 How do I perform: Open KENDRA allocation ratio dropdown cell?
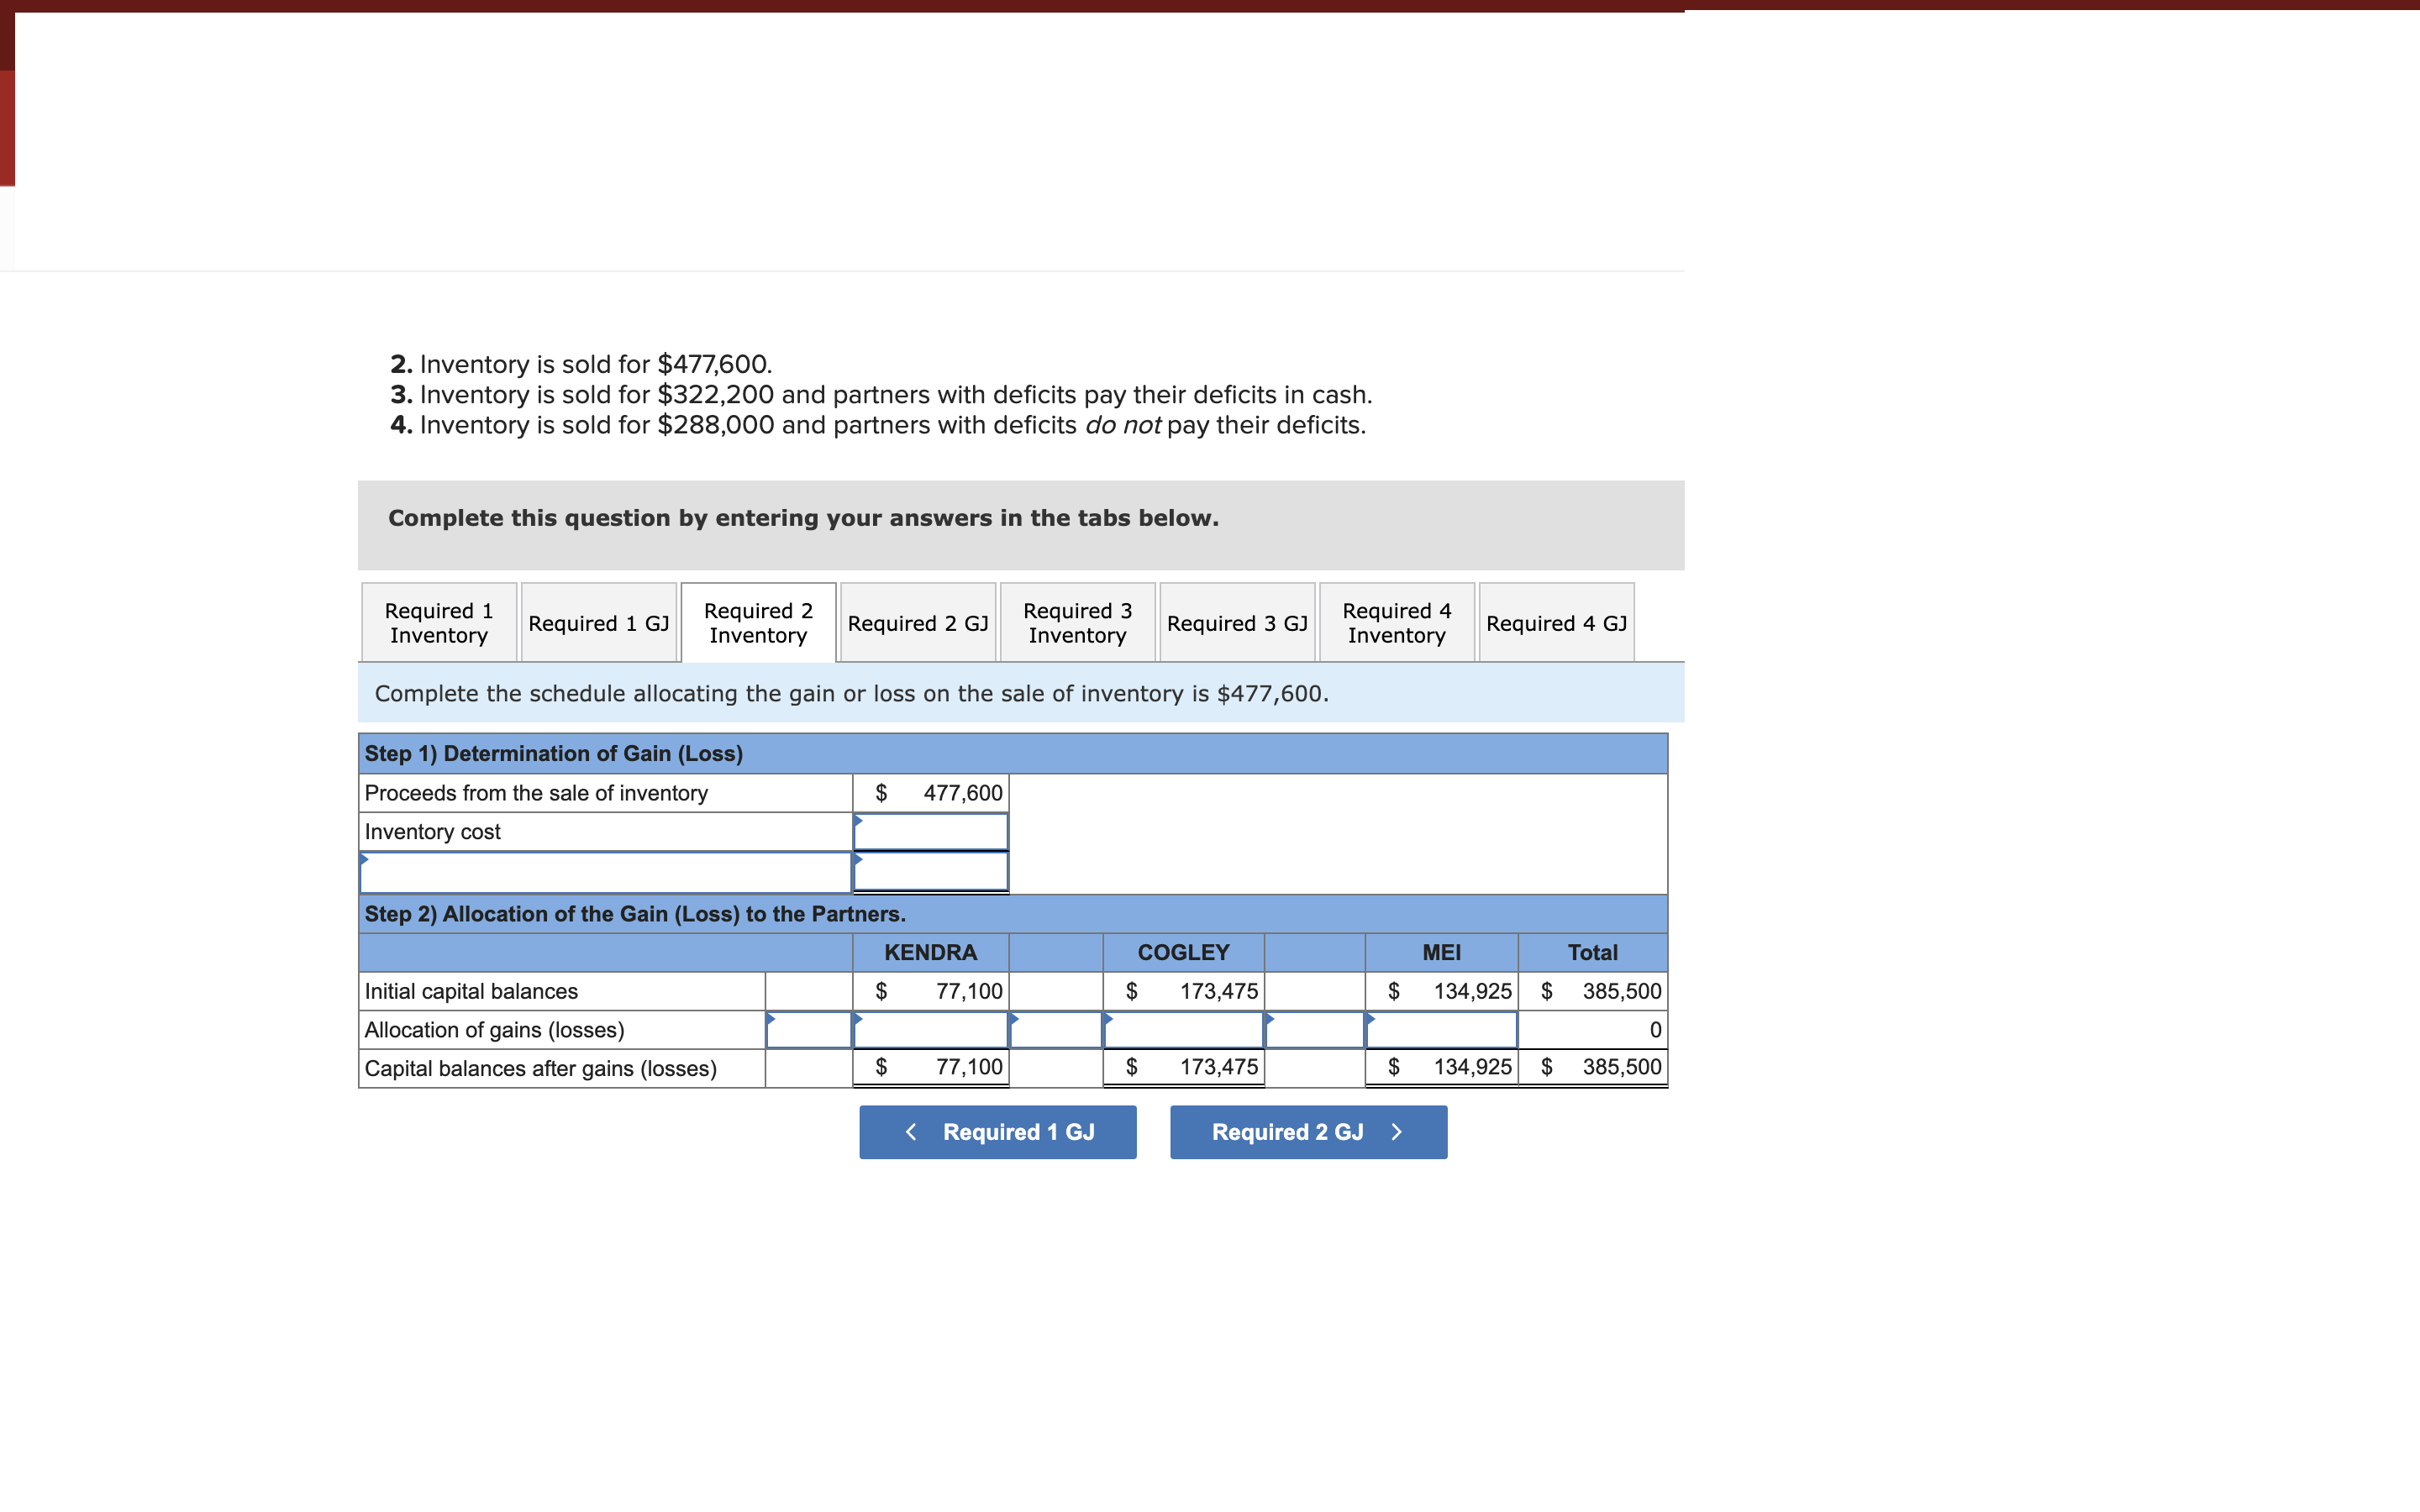(x=808, y=1030)
